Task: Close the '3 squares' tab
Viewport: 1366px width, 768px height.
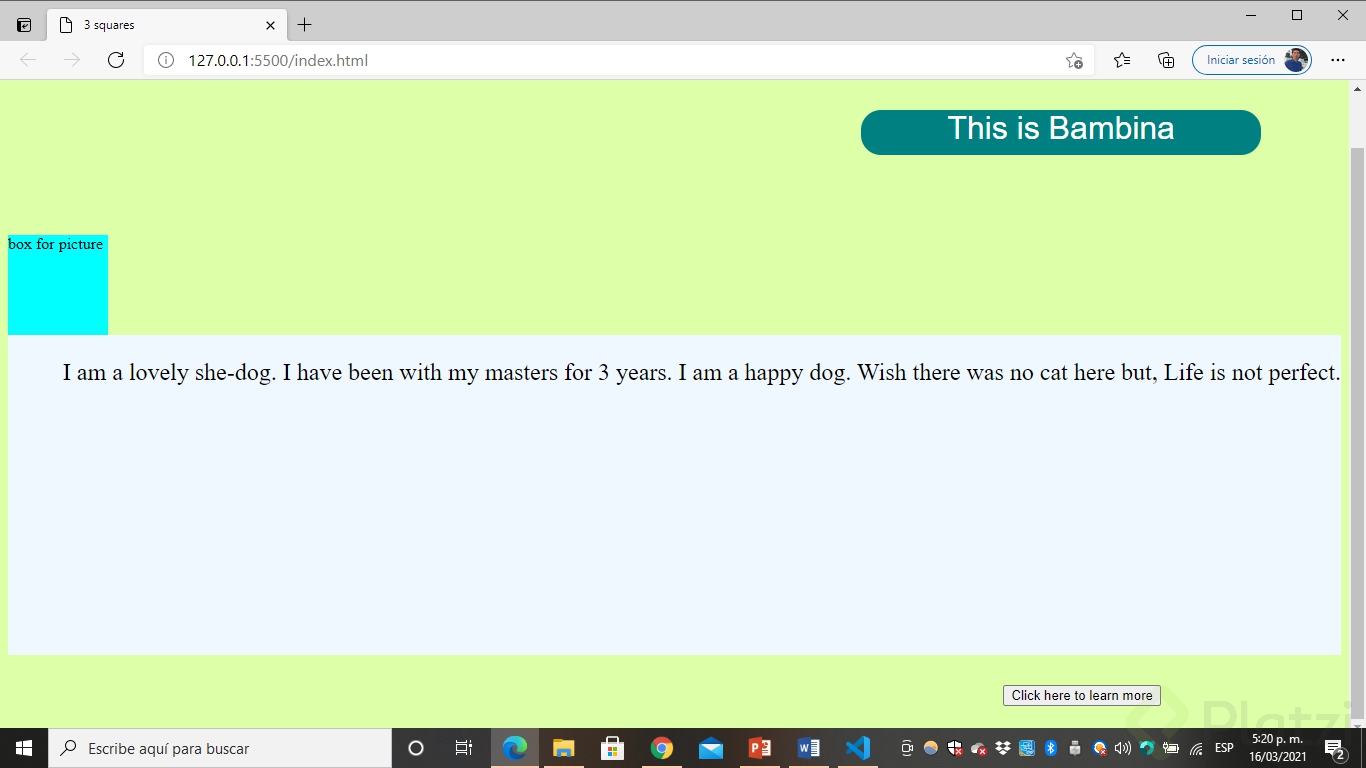Action: pyautogui.click(x=270, y=25)
